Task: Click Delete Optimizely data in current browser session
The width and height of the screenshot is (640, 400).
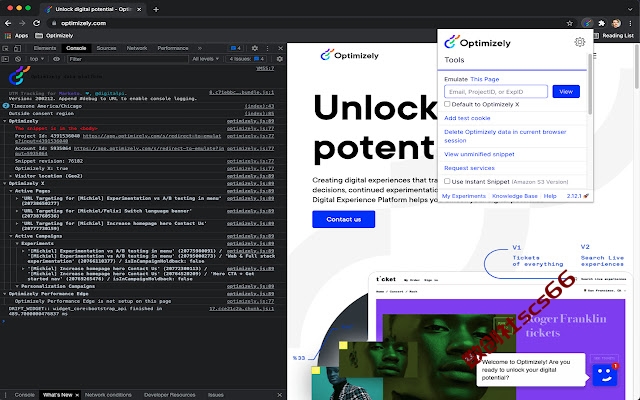Action: [x=505, y=136]
